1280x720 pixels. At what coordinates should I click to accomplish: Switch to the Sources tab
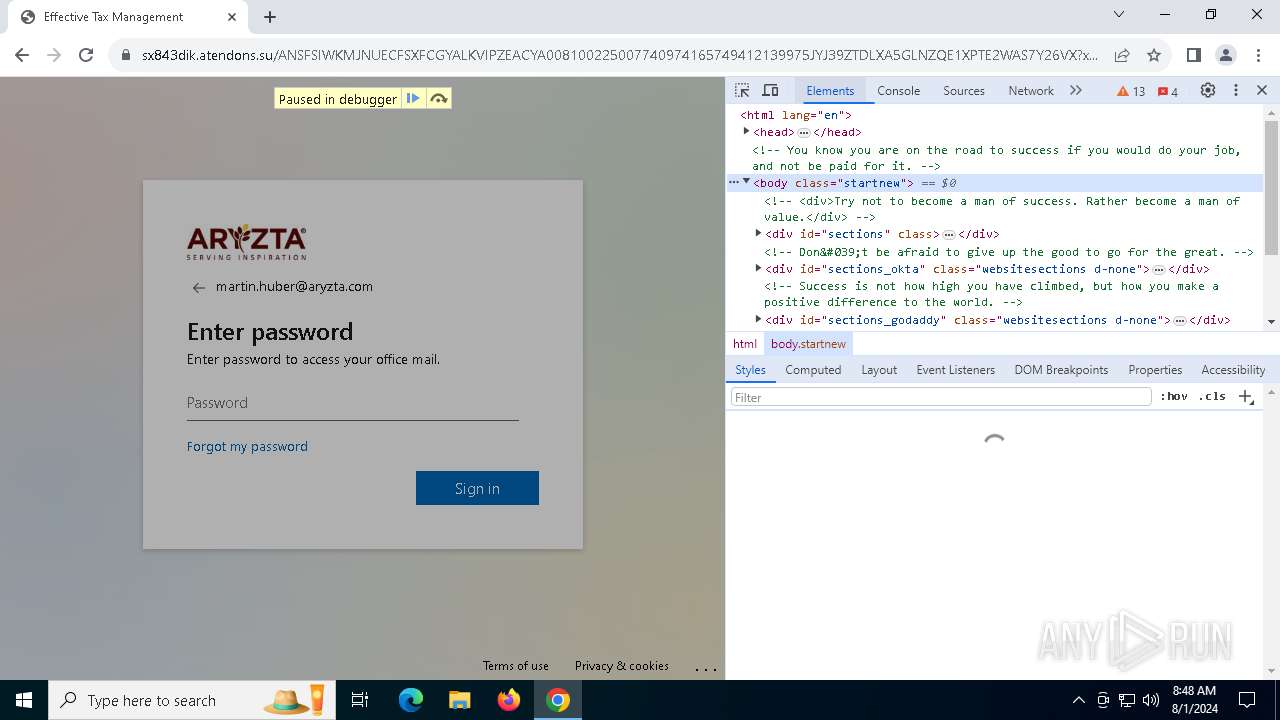pos(964,90)
